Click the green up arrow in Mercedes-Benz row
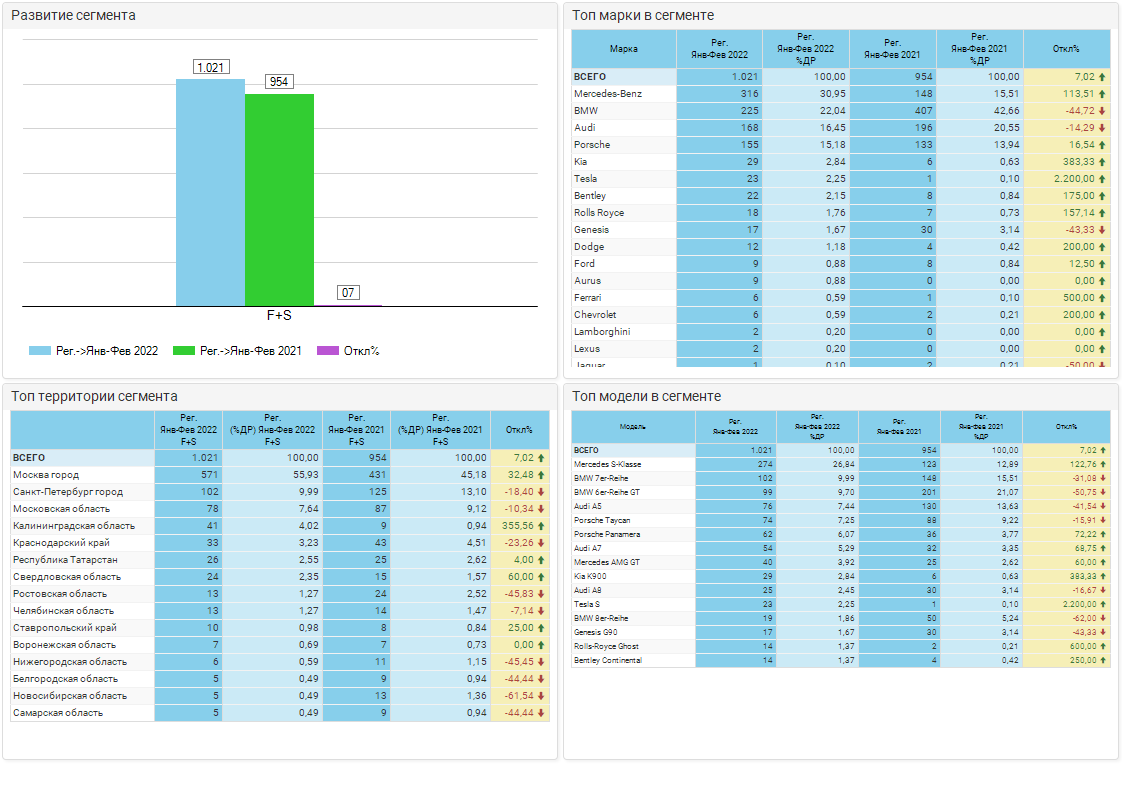The height and width of the screenshot is (793, 1122). (x=1102, y=94)
